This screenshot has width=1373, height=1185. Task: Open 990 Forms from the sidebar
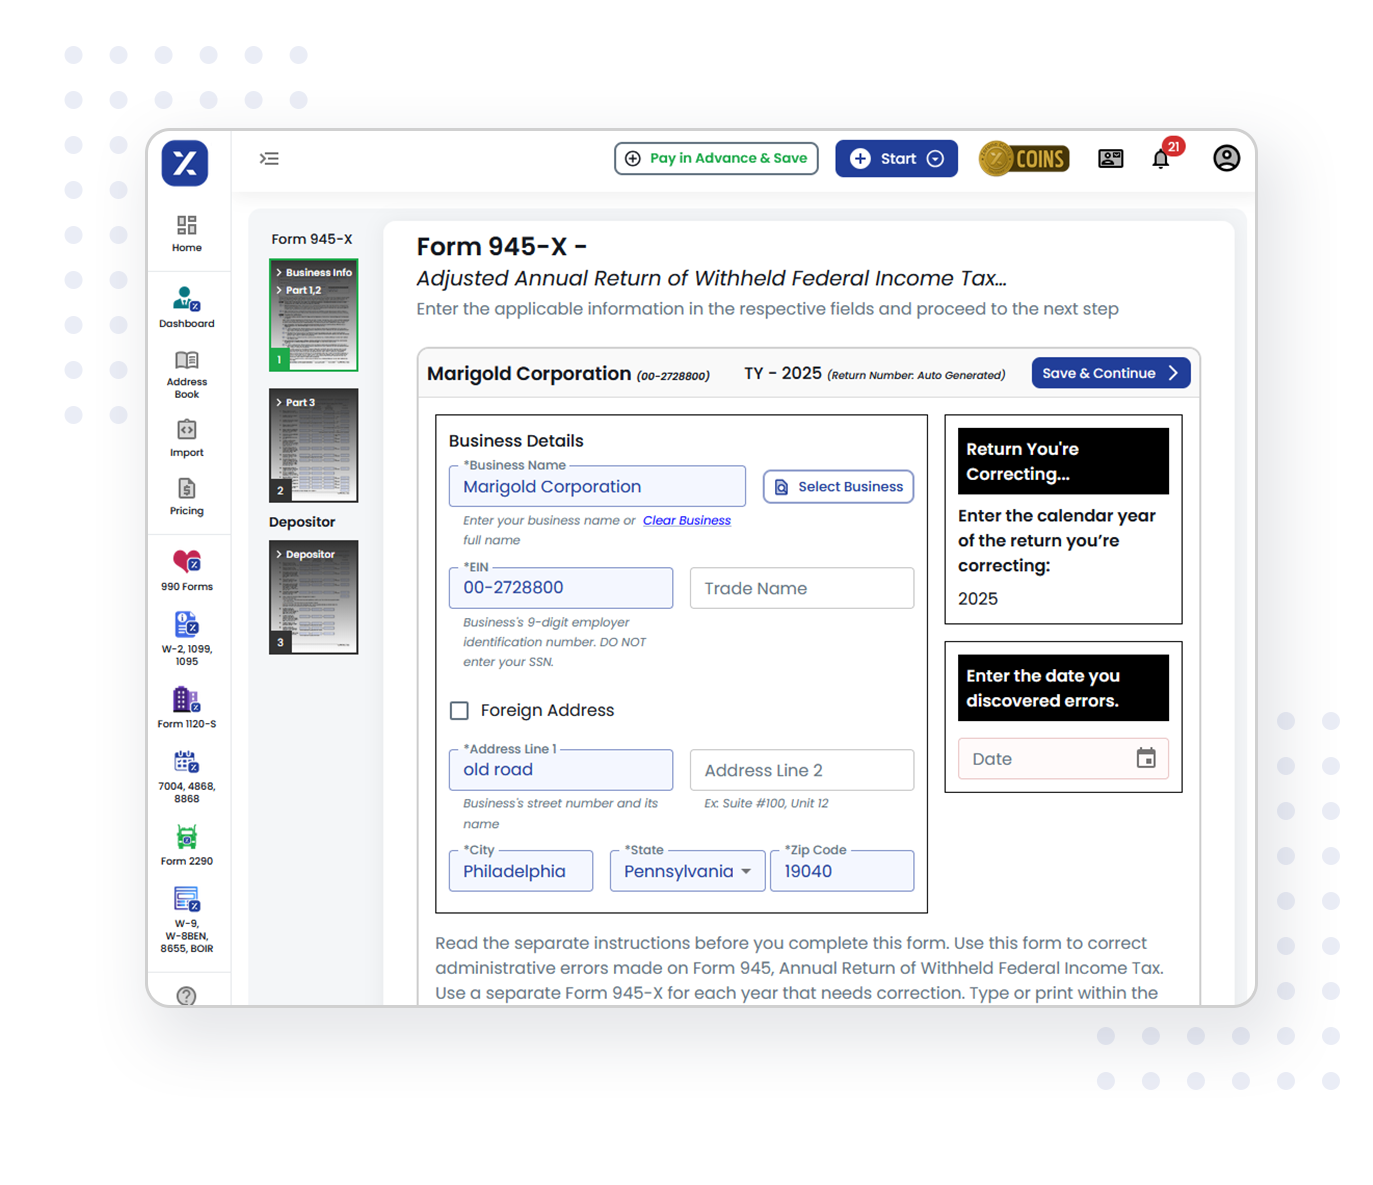pyautogui.click(x=186, y=568)
